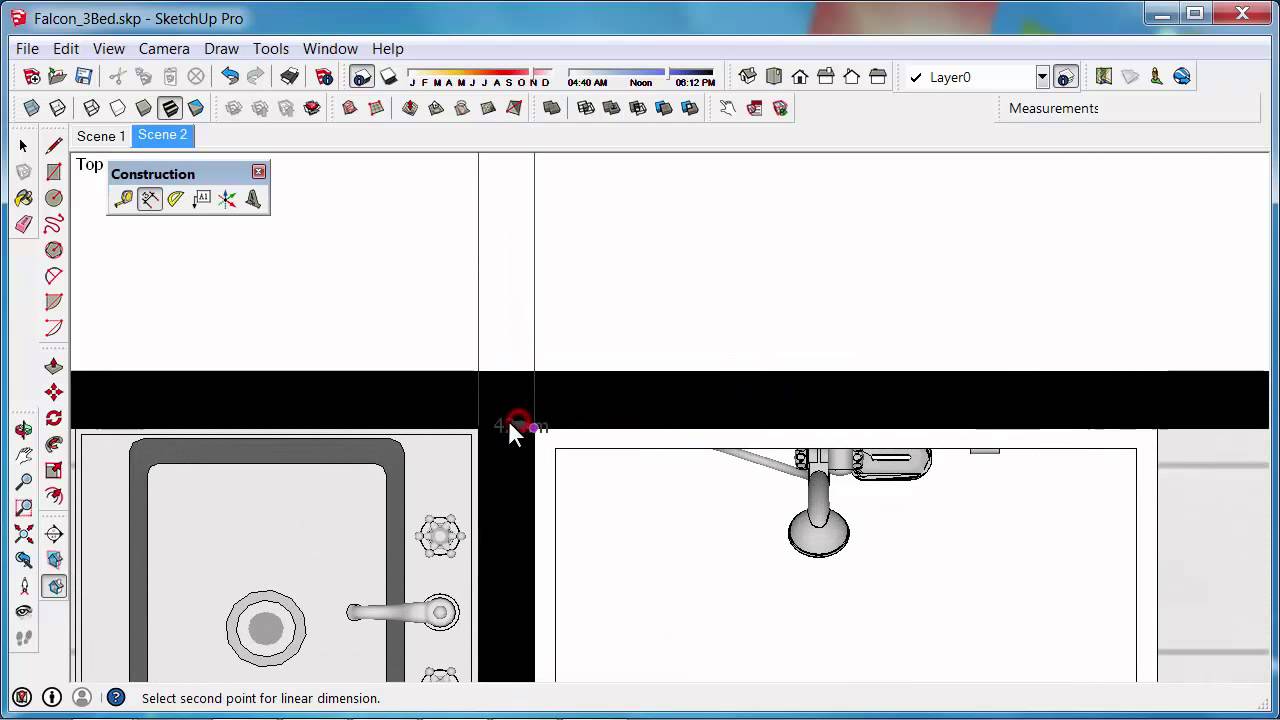Screen dimensions: 1280x720
Task: Select the Paint Bucket tool
Action: point(24,198)
